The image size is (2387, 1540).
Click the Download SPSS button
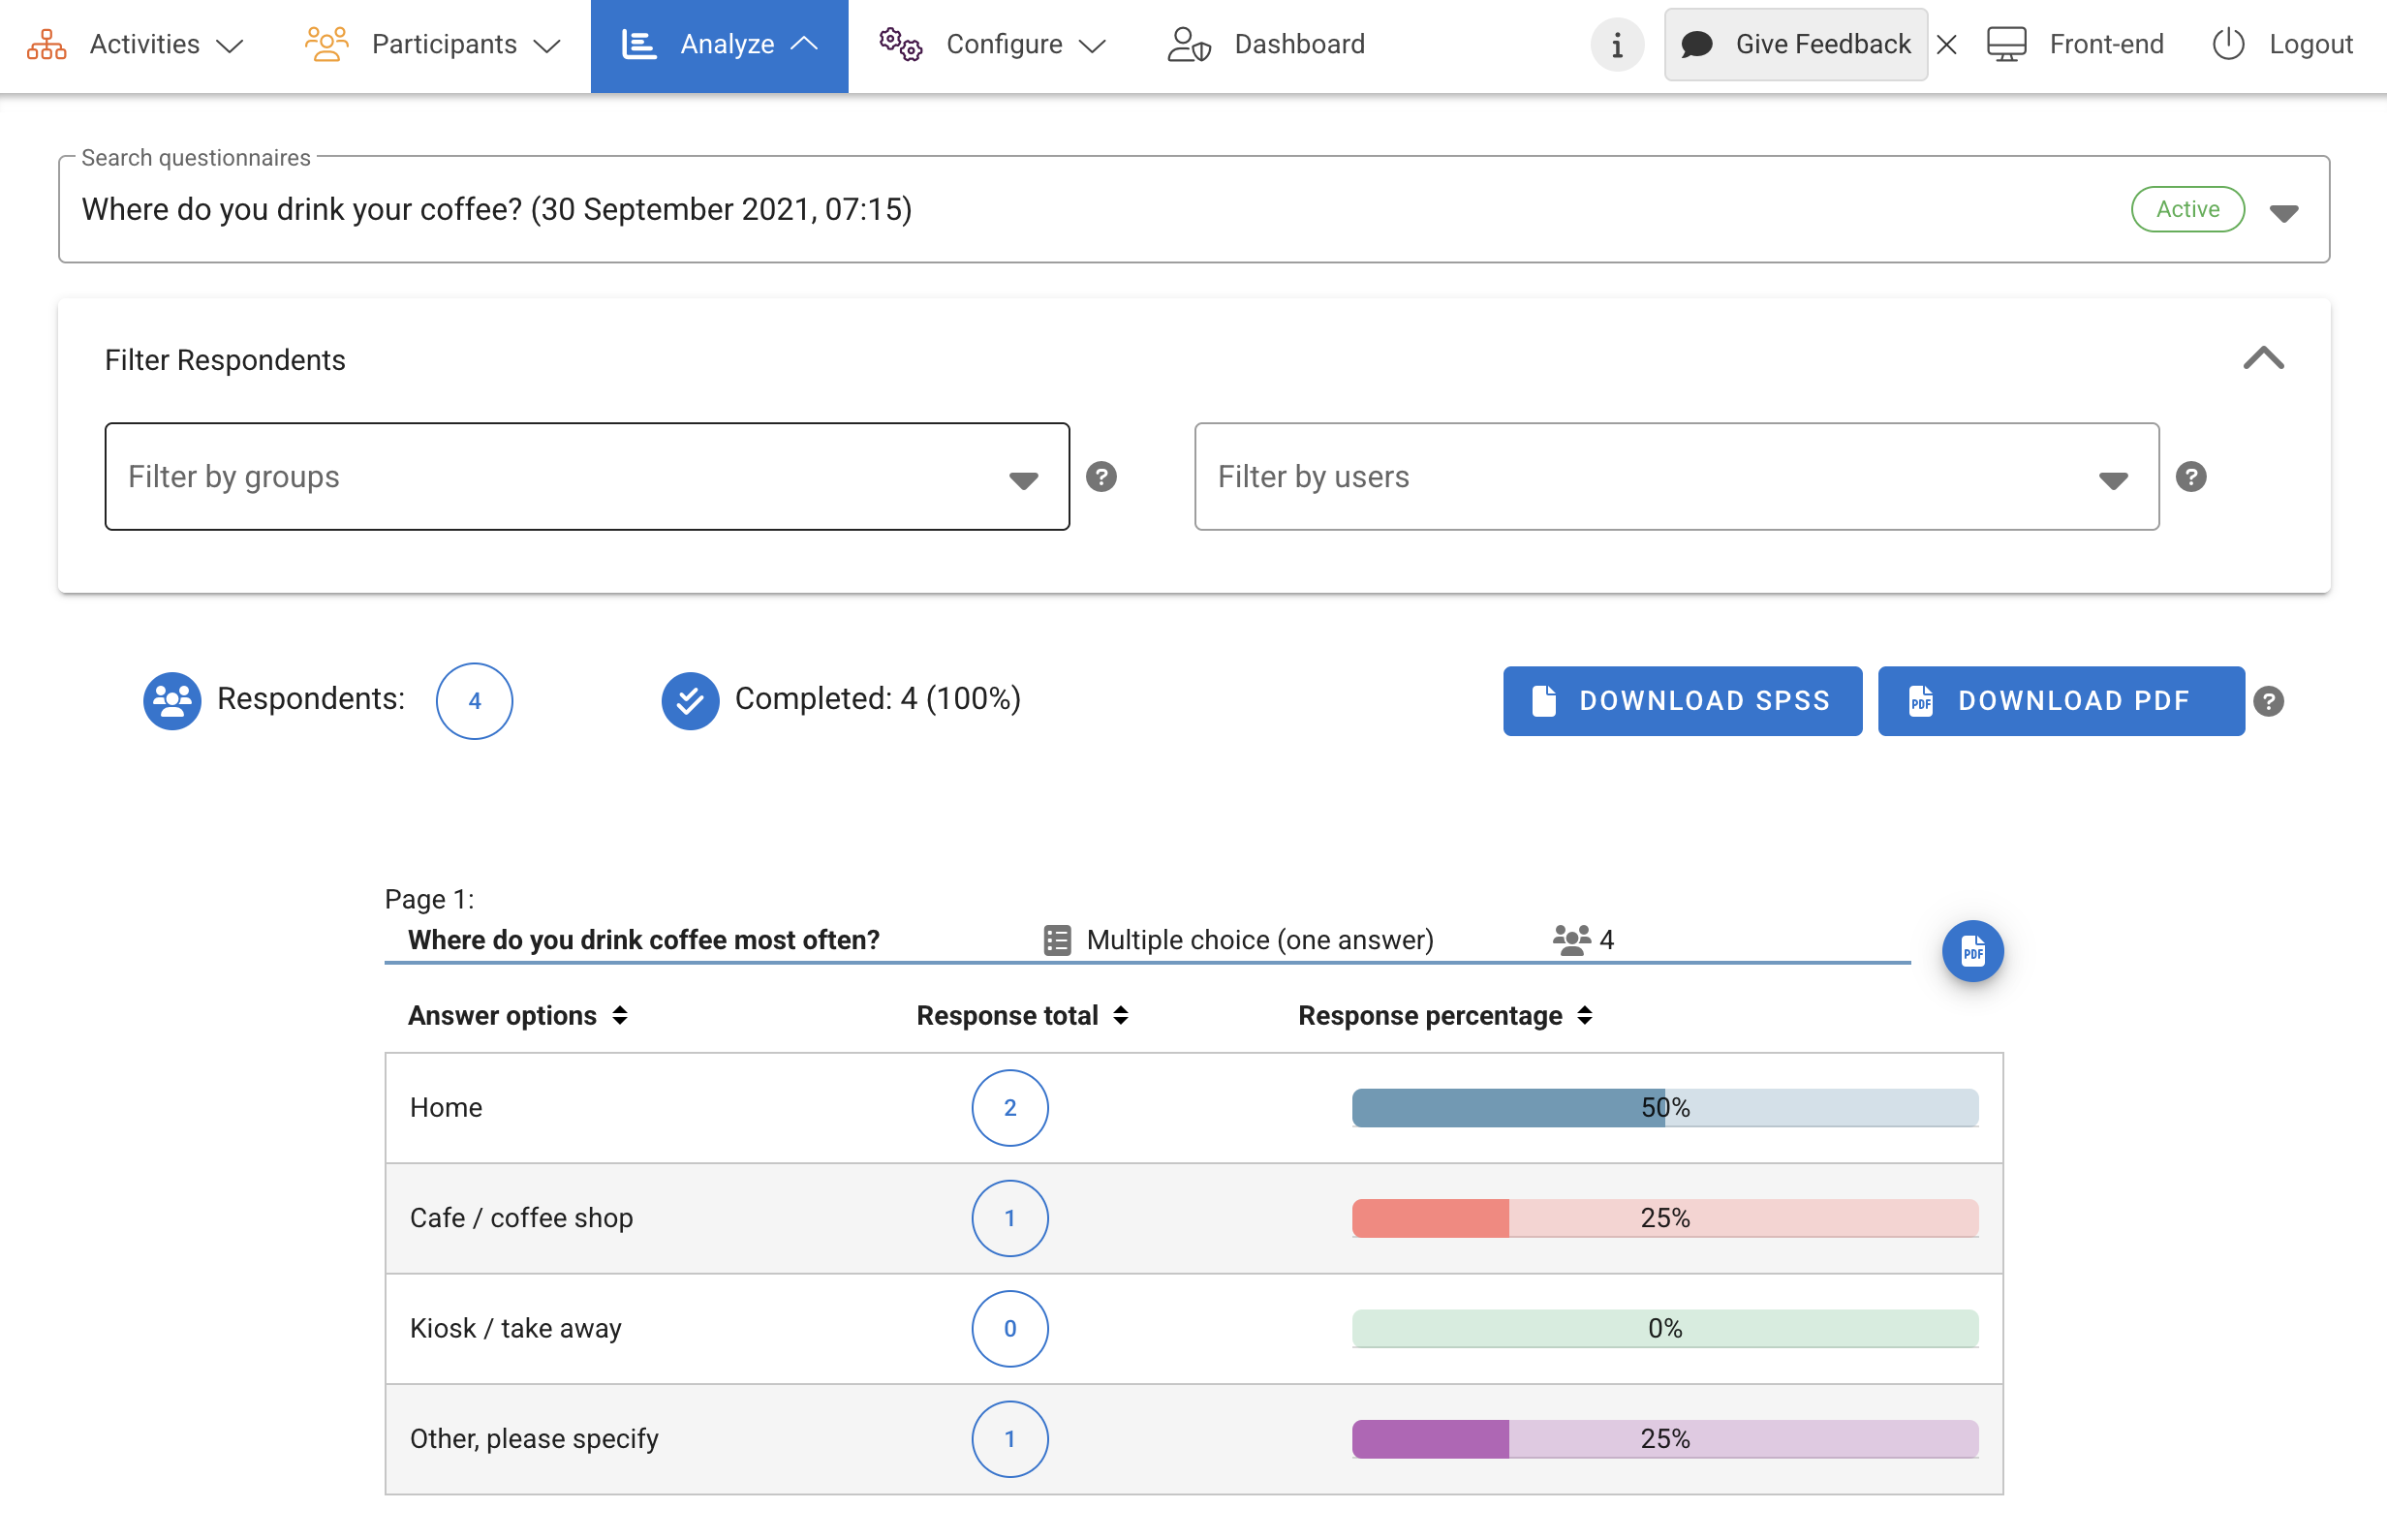click(1682, 701)
